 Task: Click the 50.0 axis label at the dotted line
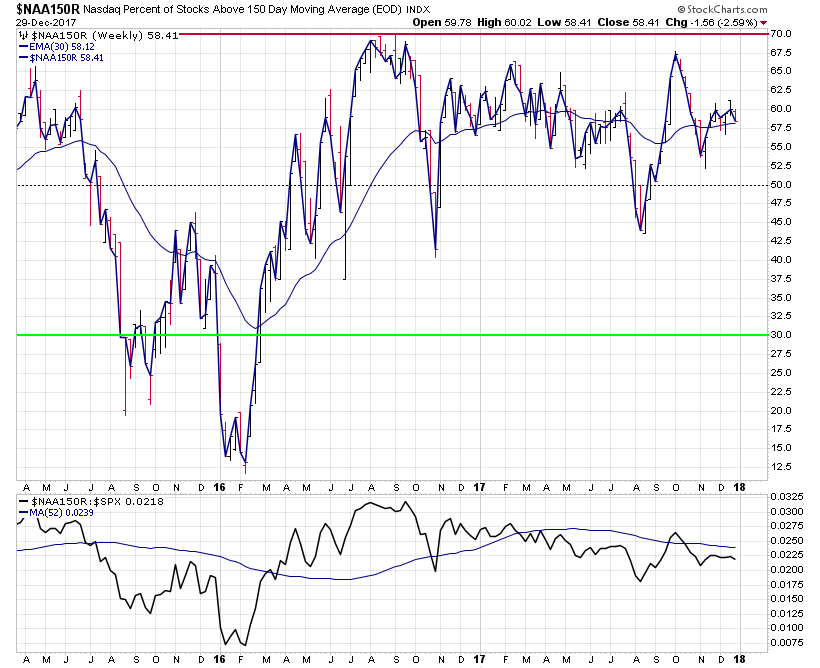click(781, 185)
